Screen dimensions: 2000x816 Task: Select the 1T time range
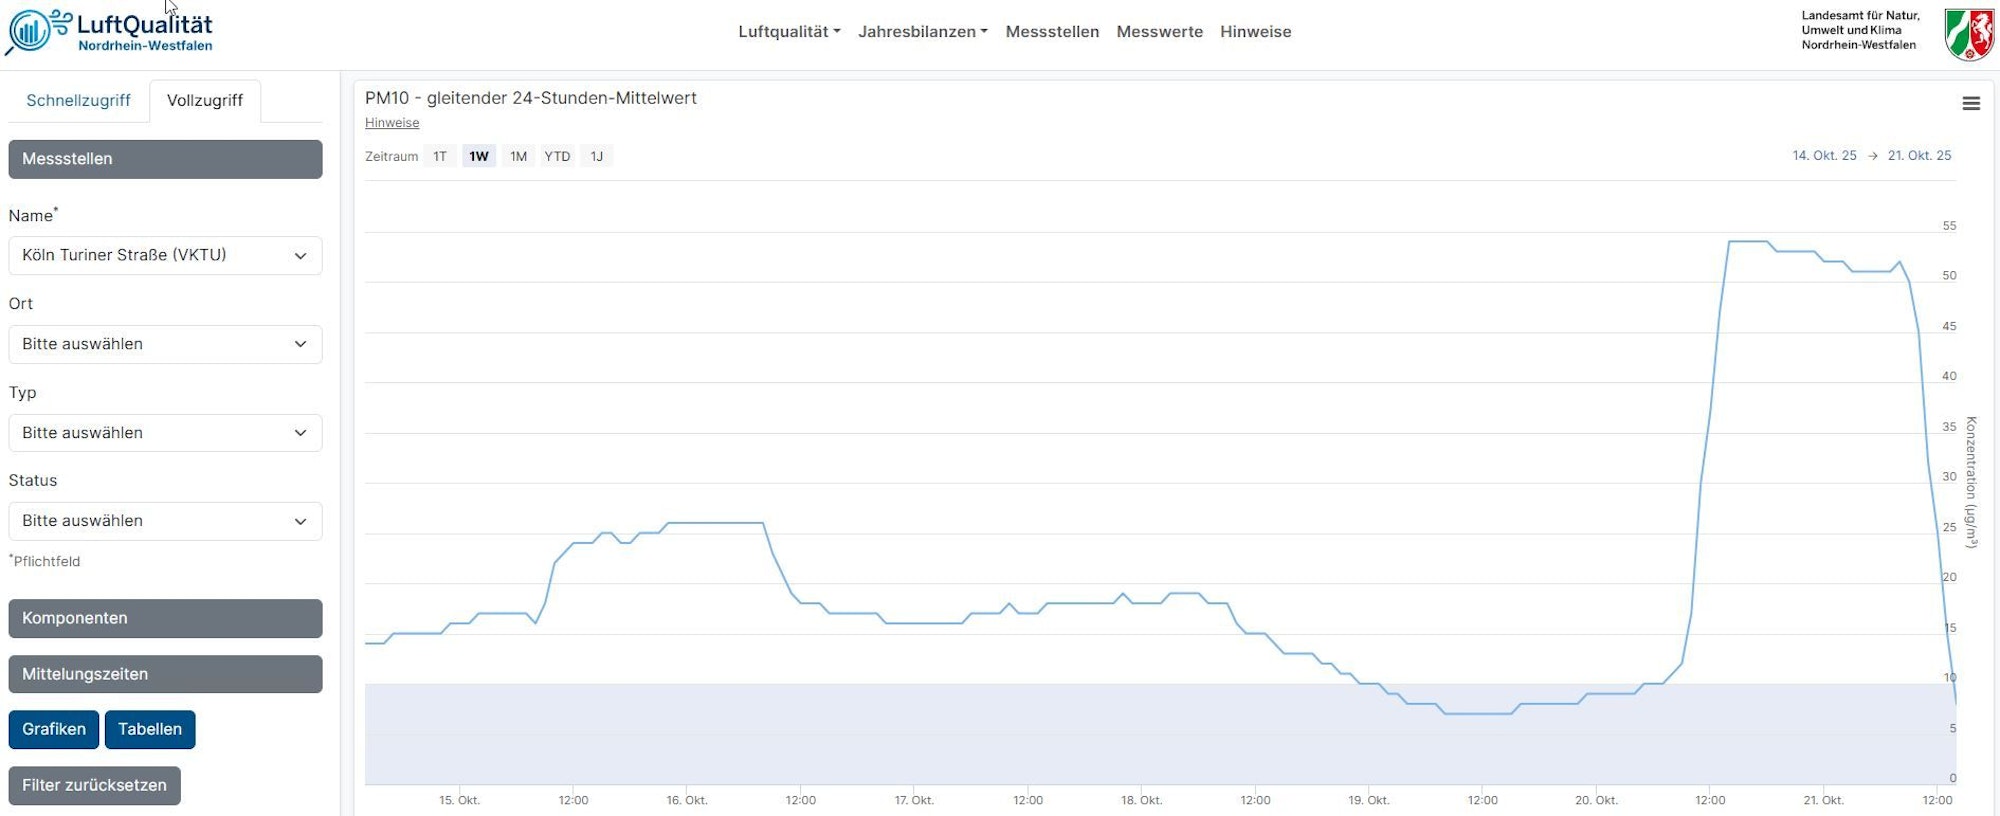(x=439, y=156)
